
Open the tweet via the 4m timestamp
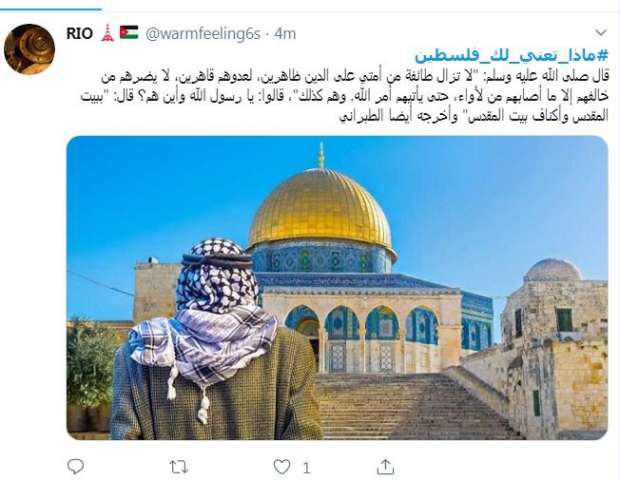point(285,34)
